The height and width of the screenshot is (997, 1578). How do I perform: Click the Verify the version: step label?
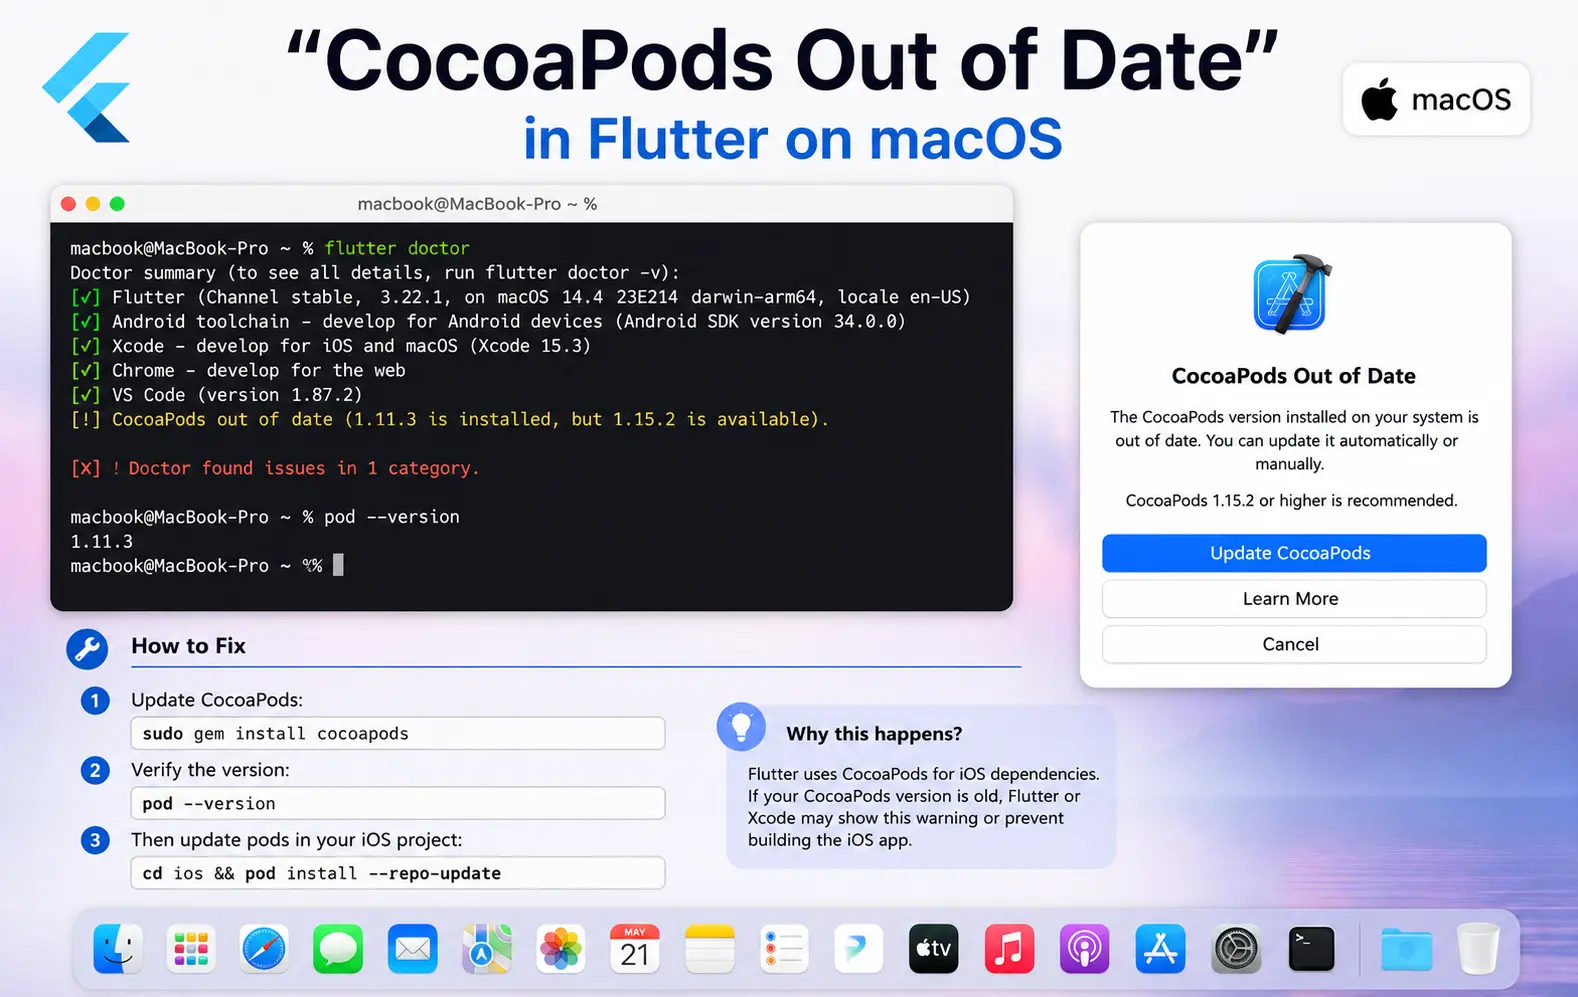pos(210,770)
